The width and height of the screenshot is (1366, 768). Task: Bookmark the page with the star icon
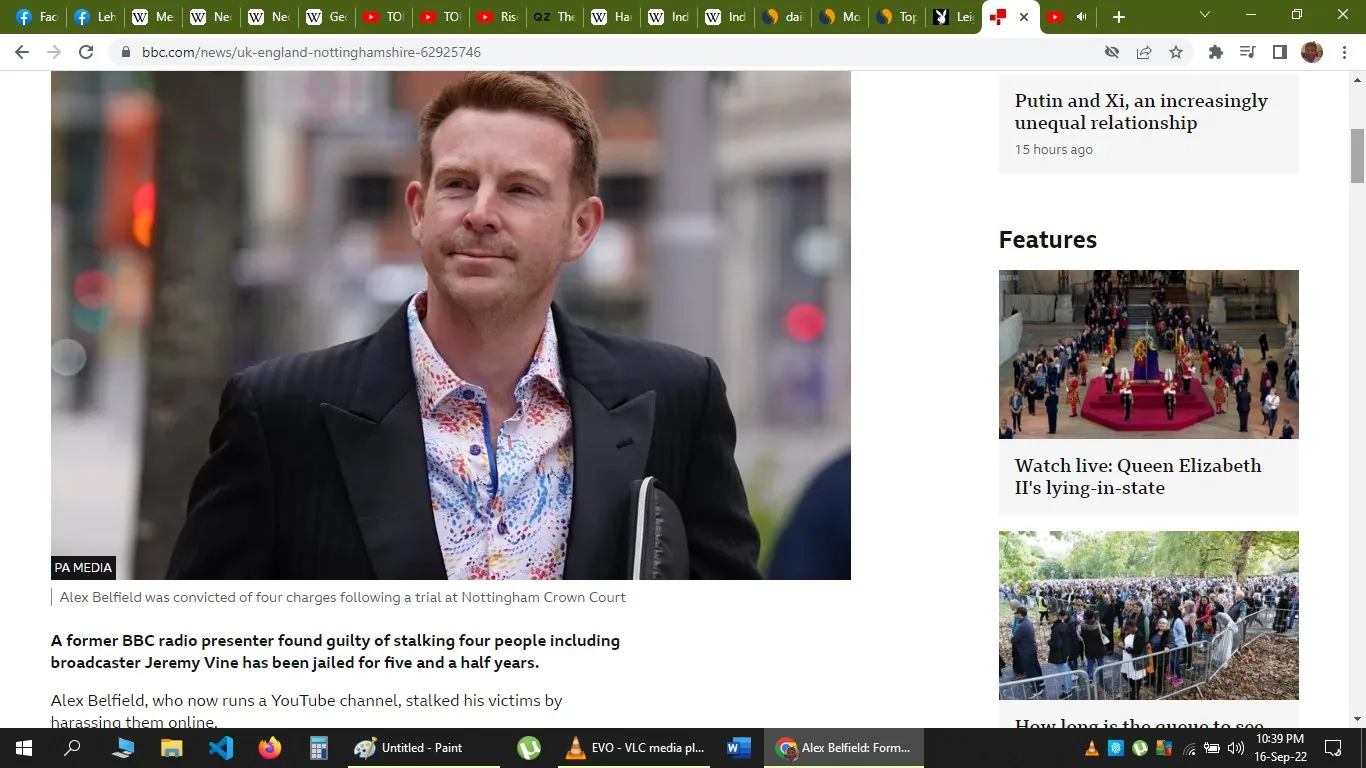point(1176,52)
